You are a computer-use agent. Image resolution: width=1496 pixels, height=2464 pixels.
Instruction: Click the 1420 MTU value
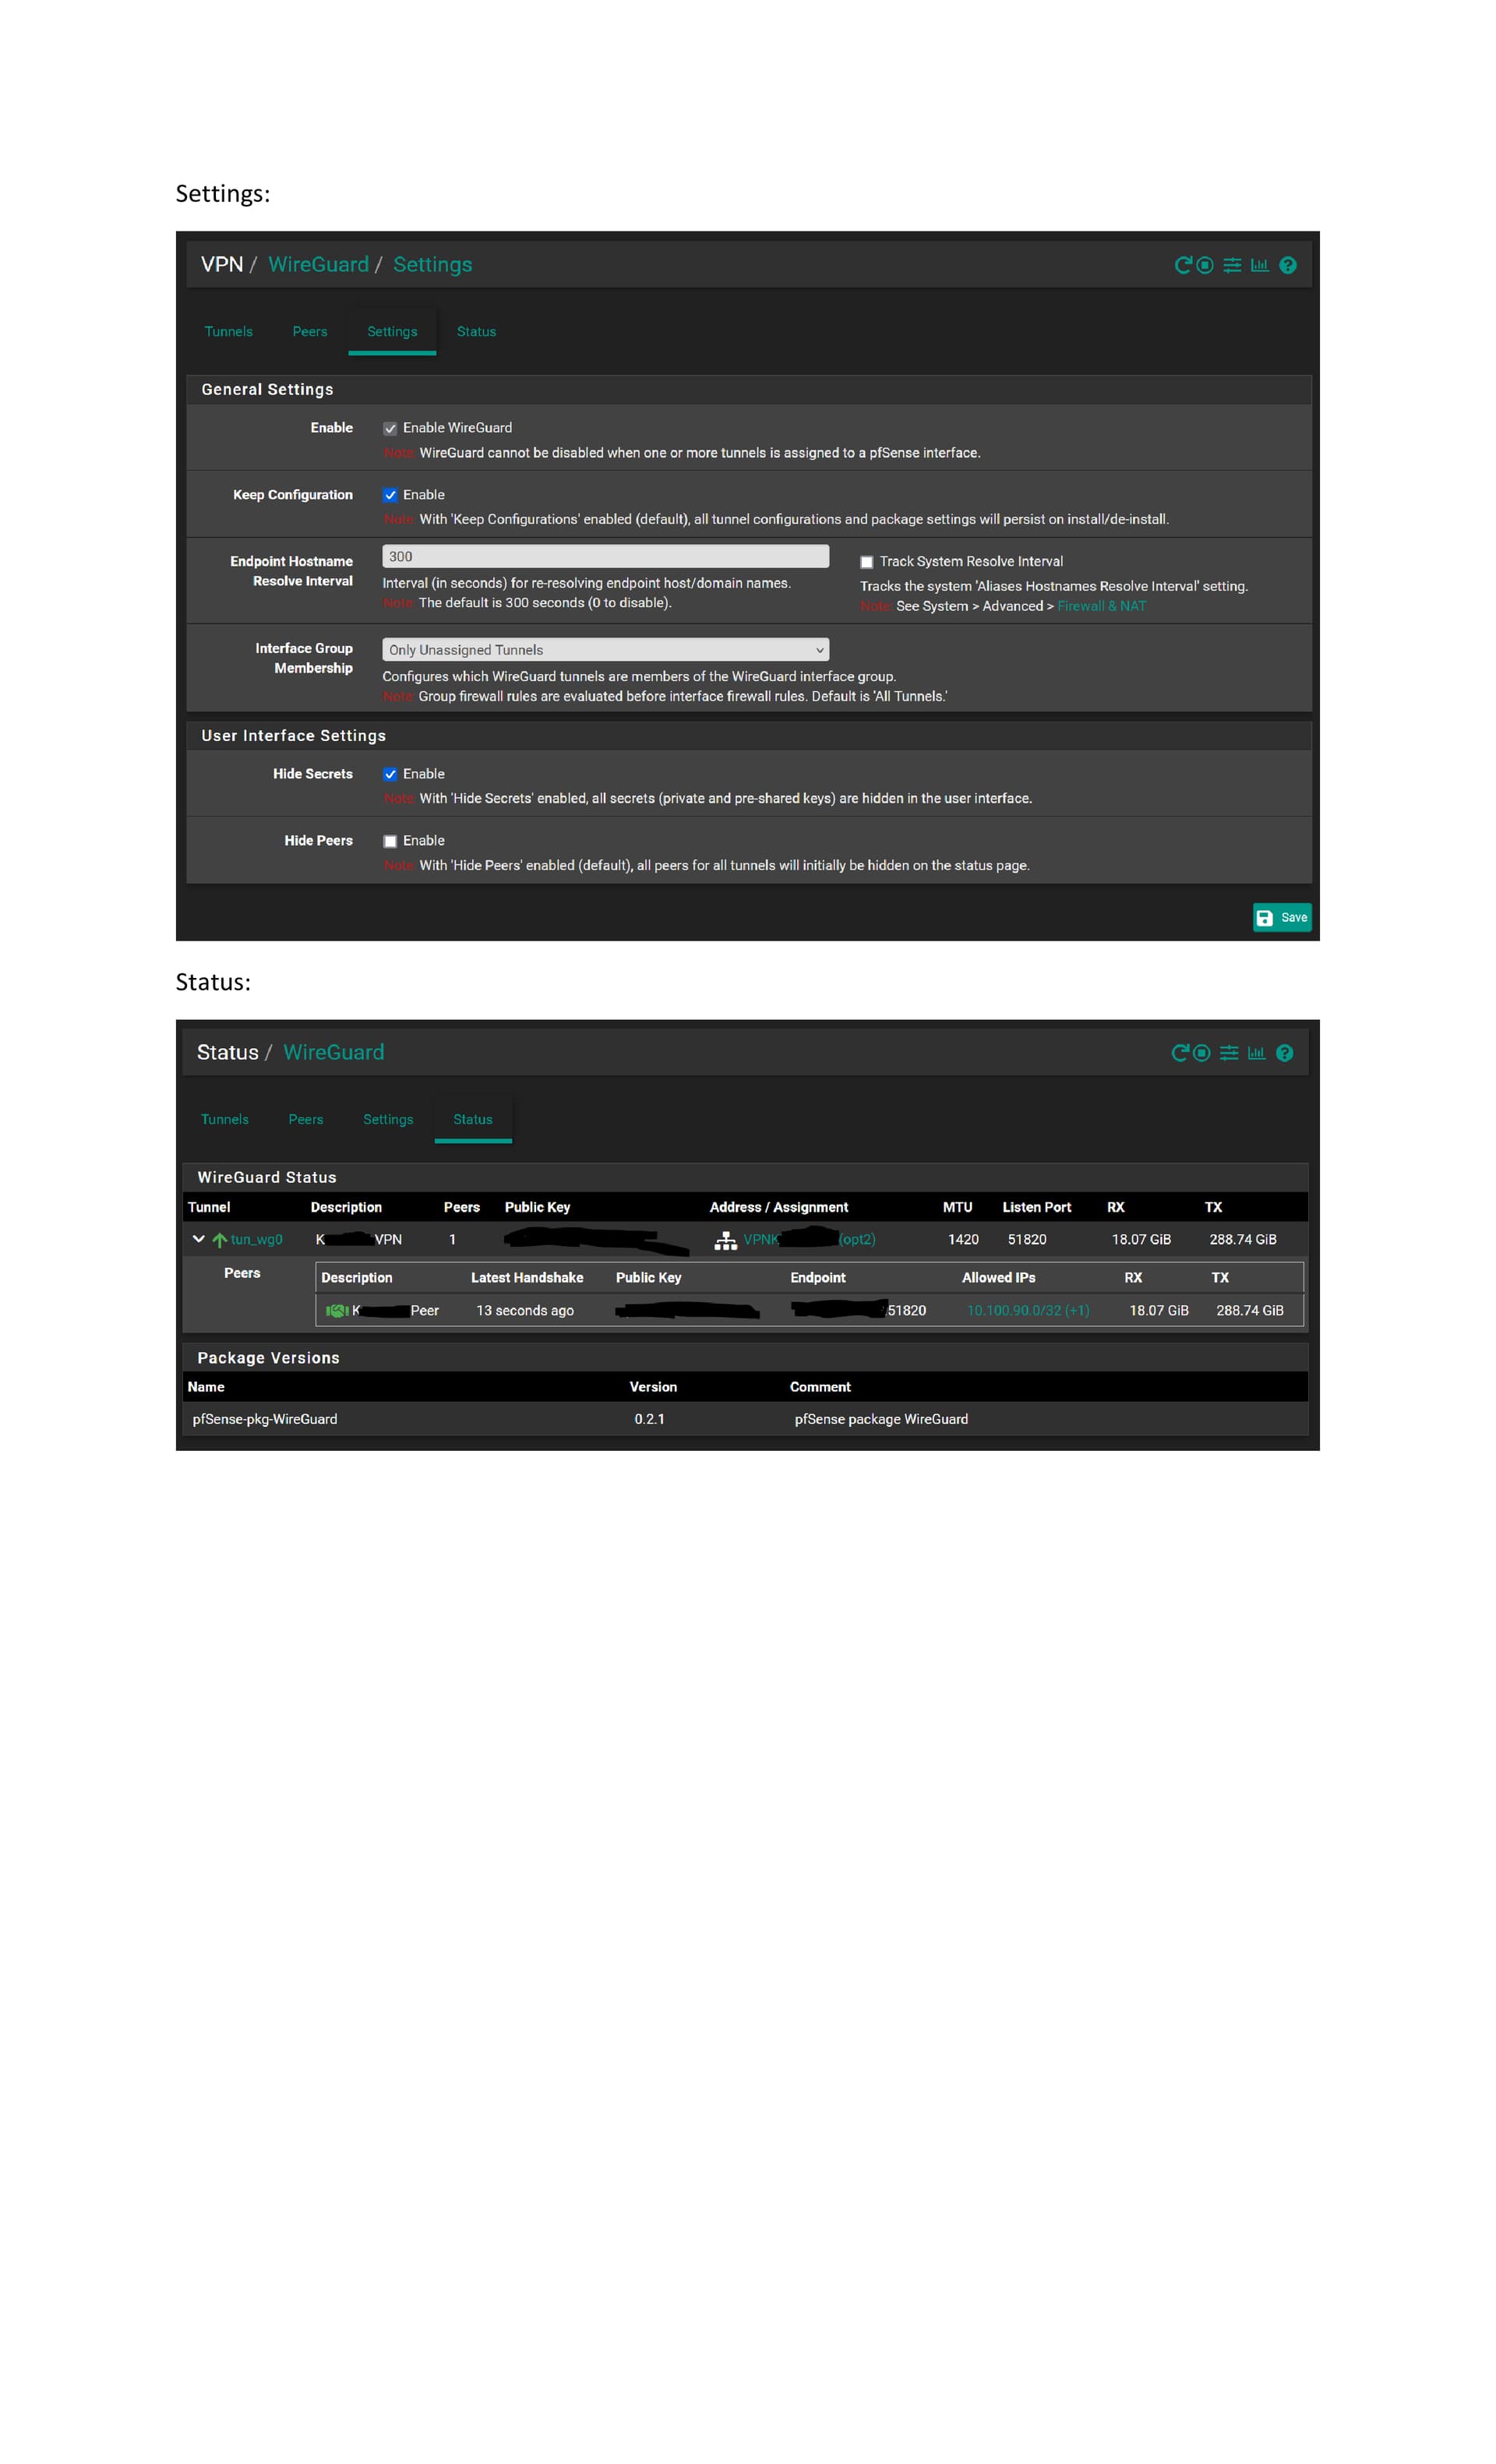pos(963,1240)
